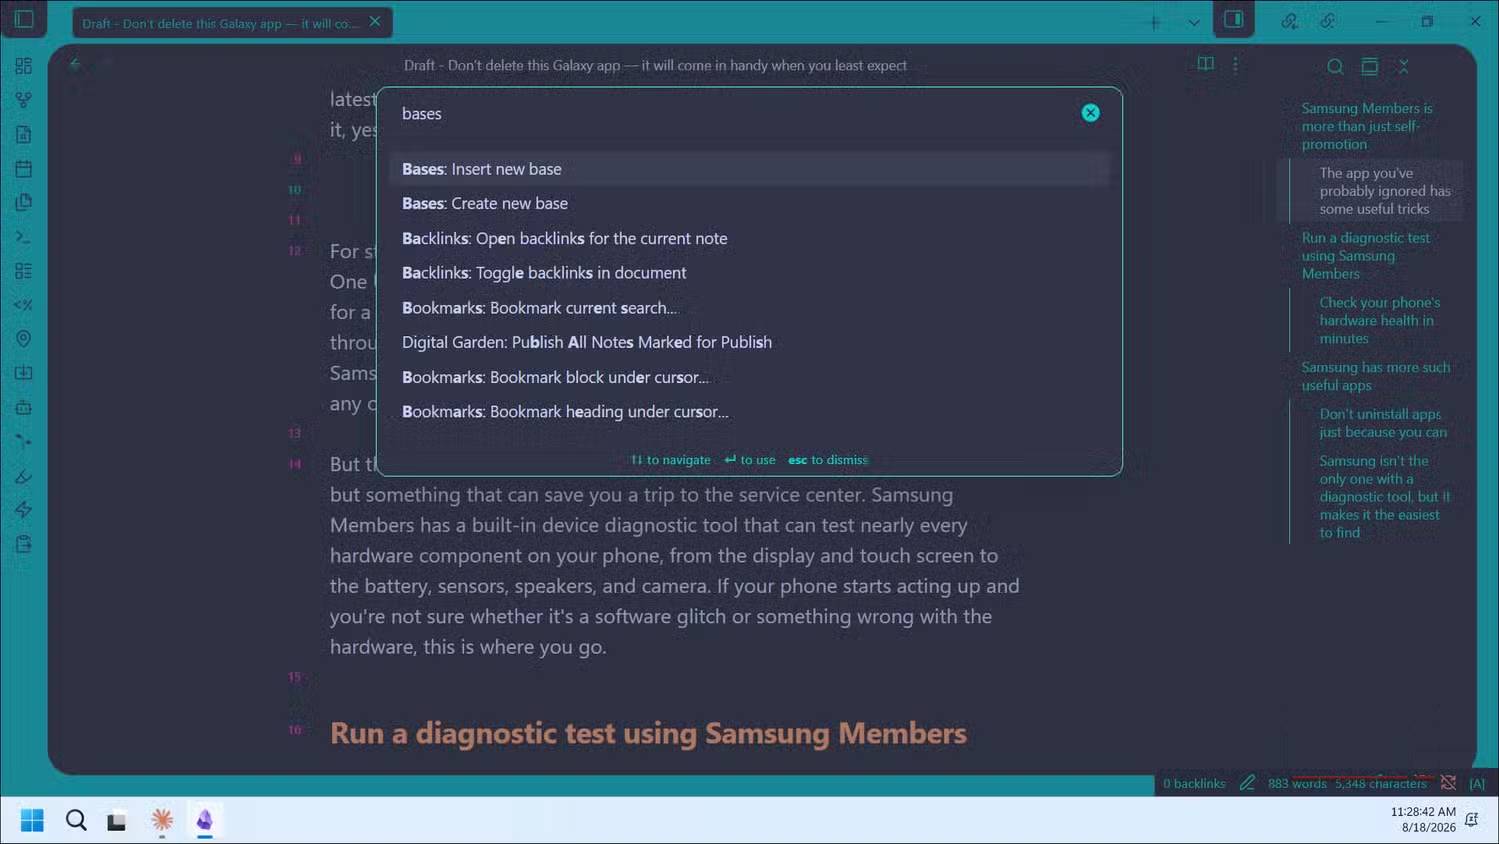This screenshot has width=1499, height=844.
Task: Jump to 'The app you've probably ignored' heading
Action: (1385, 191)
